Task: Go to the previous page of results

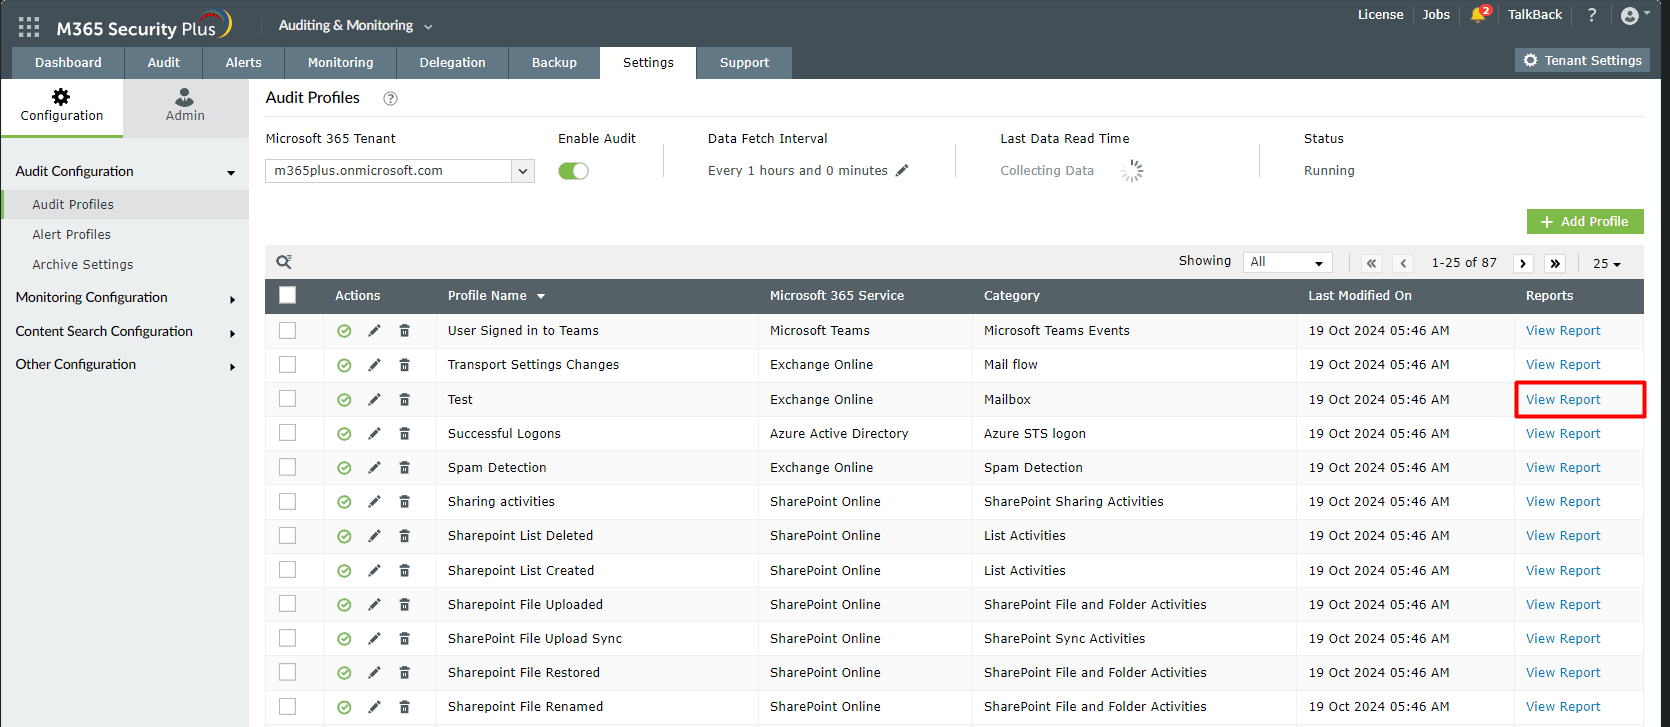Action: pyautogui.click(x=1404, y=263)
